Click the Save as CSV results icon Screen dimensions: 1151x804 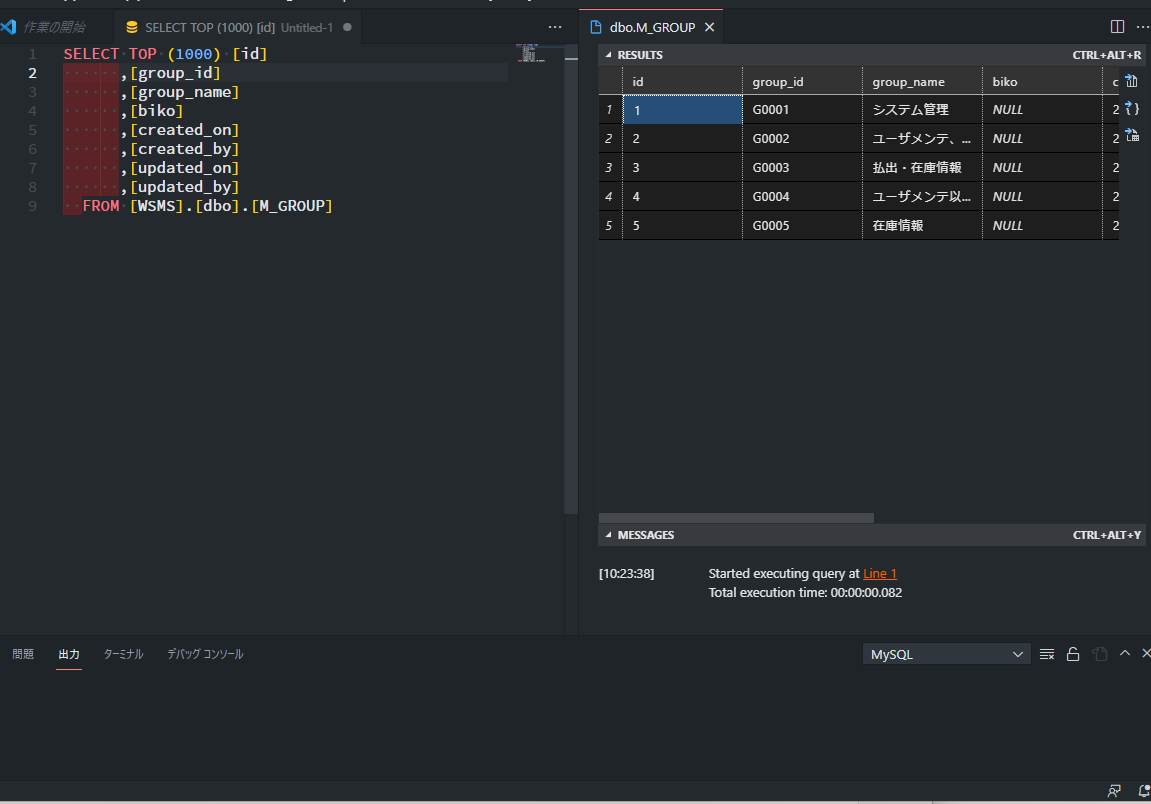(x=1132, y=82)
